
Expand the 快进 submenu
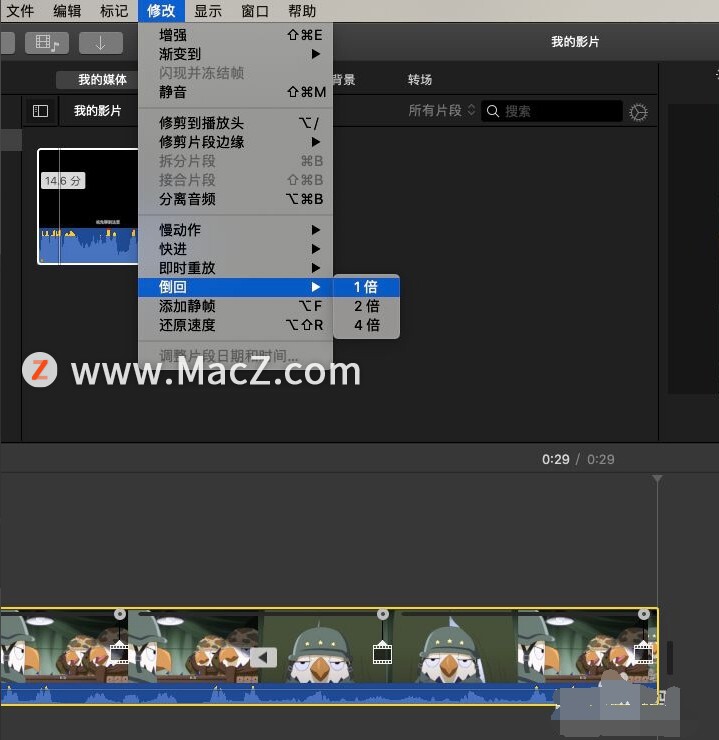pos(239,249)
